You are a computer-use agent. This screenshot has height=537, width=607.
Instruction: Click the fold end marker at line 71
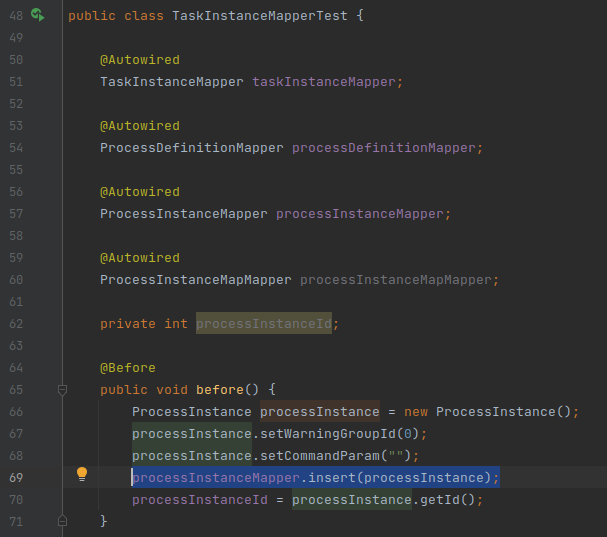(x=62, y=521)
